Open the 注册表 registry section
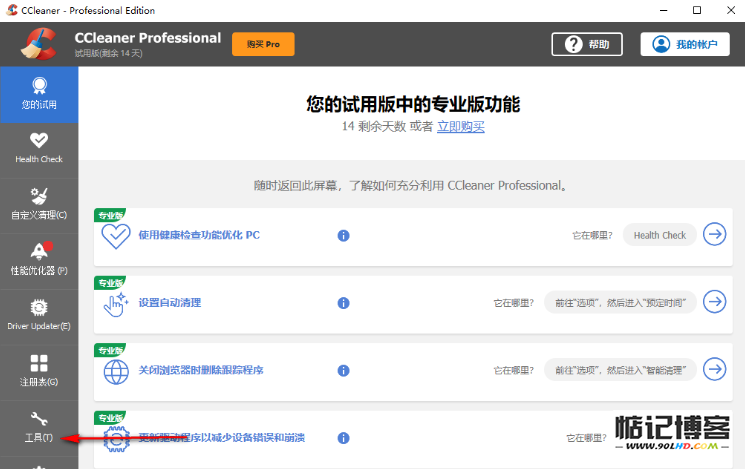 coord(39,373)
